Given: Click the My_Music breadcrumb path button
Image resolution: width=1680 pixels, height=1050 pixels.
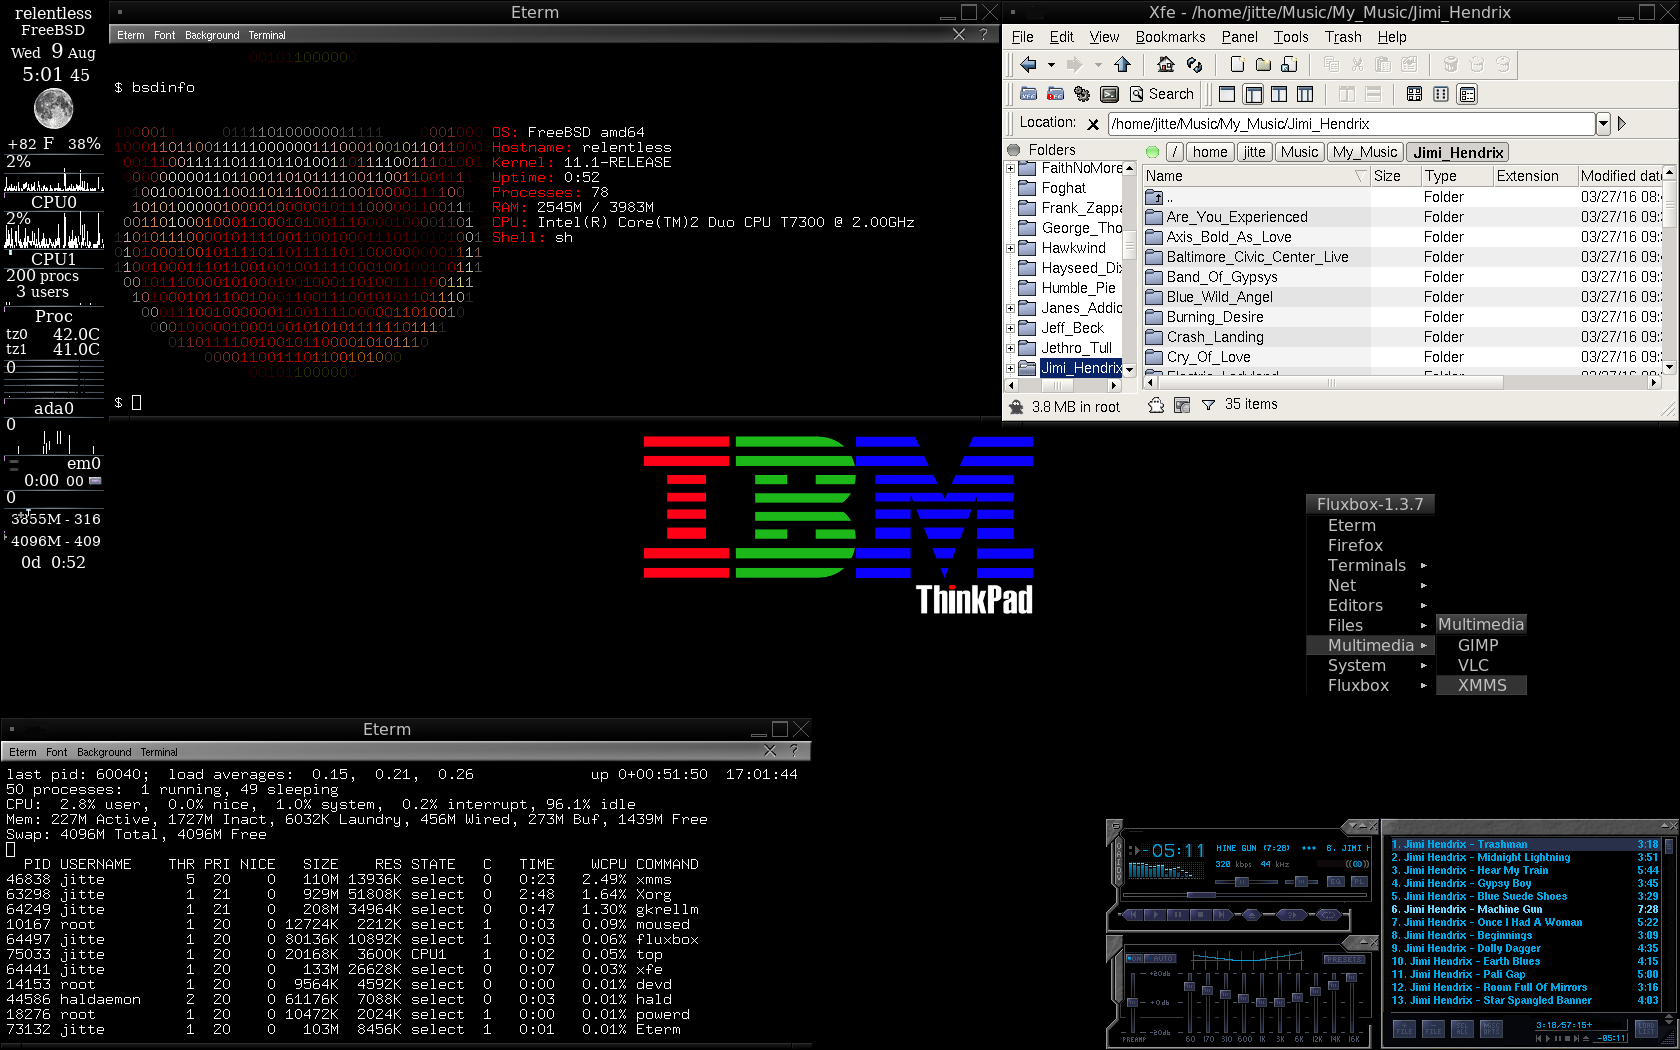Looking at the screenshot, I should coord(1364,152).
